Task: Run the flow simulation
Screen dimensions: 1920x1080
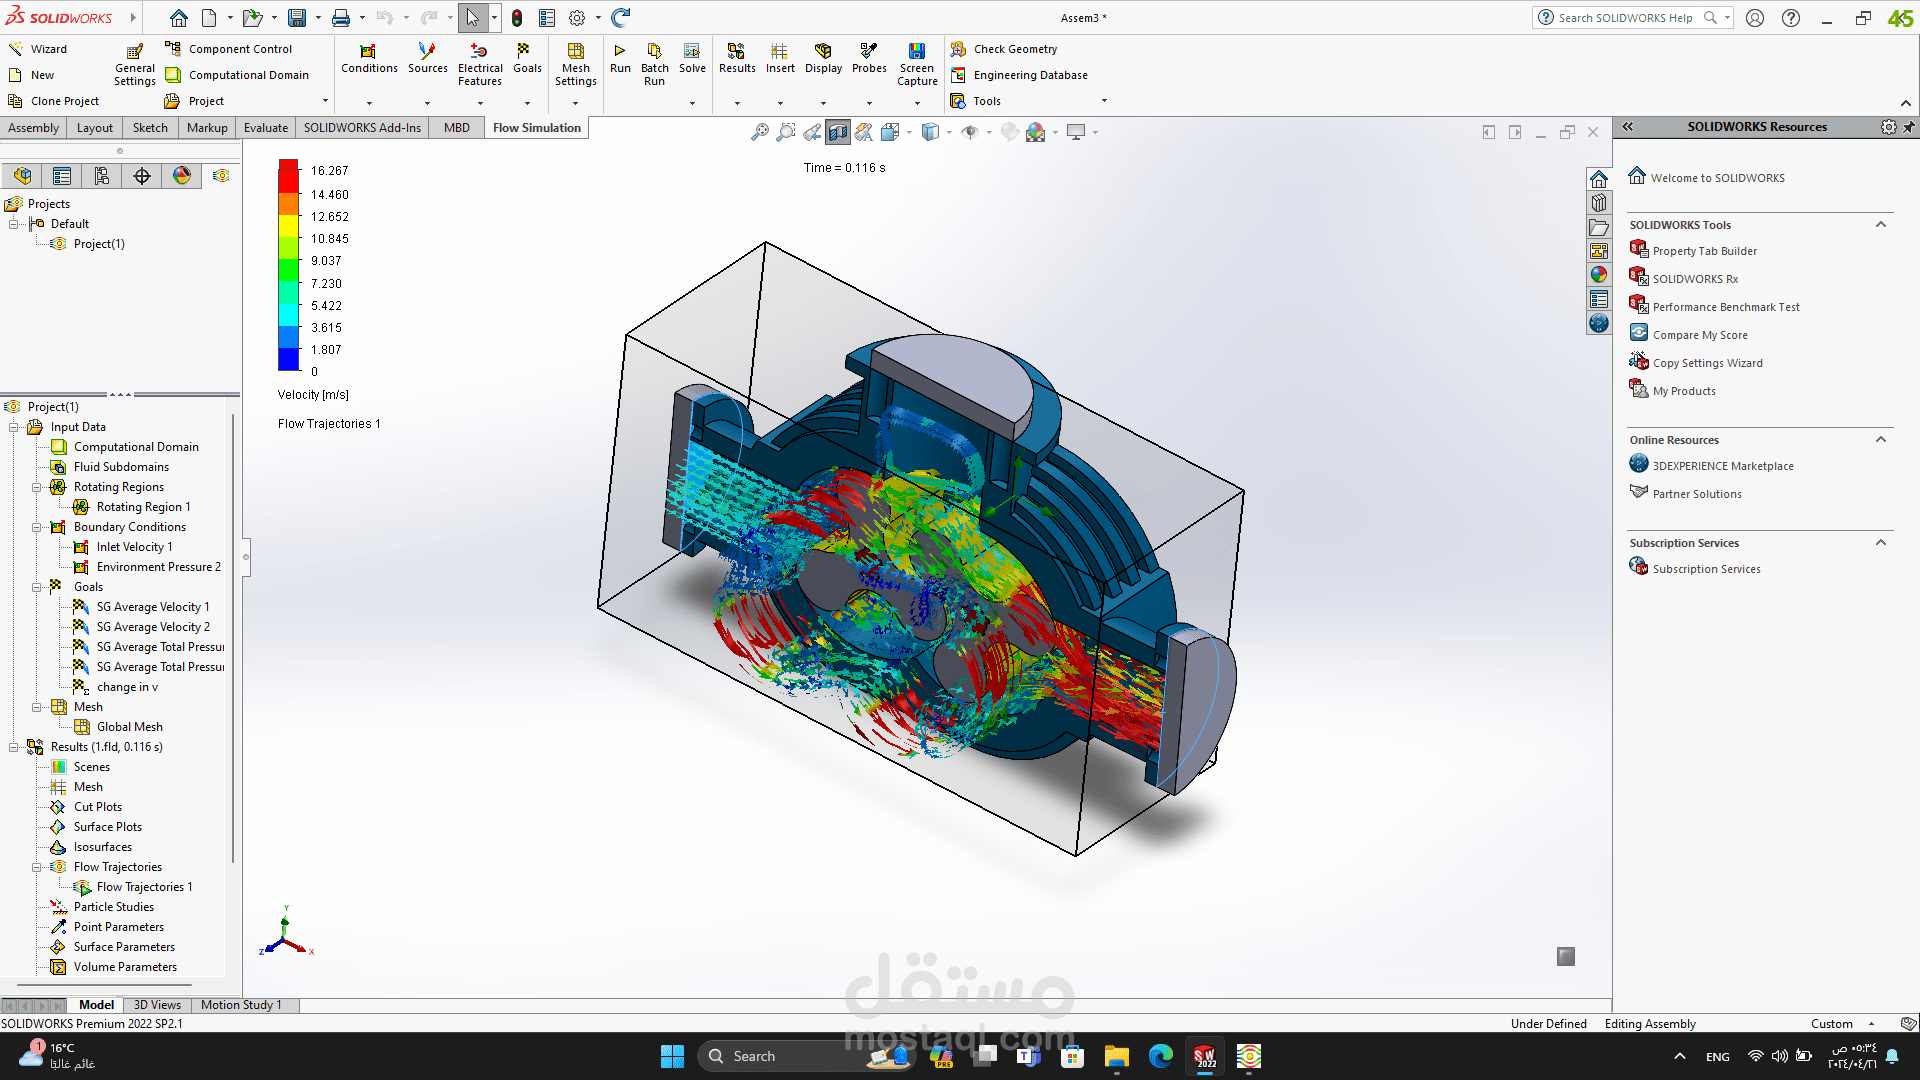Action: point(620,58)
